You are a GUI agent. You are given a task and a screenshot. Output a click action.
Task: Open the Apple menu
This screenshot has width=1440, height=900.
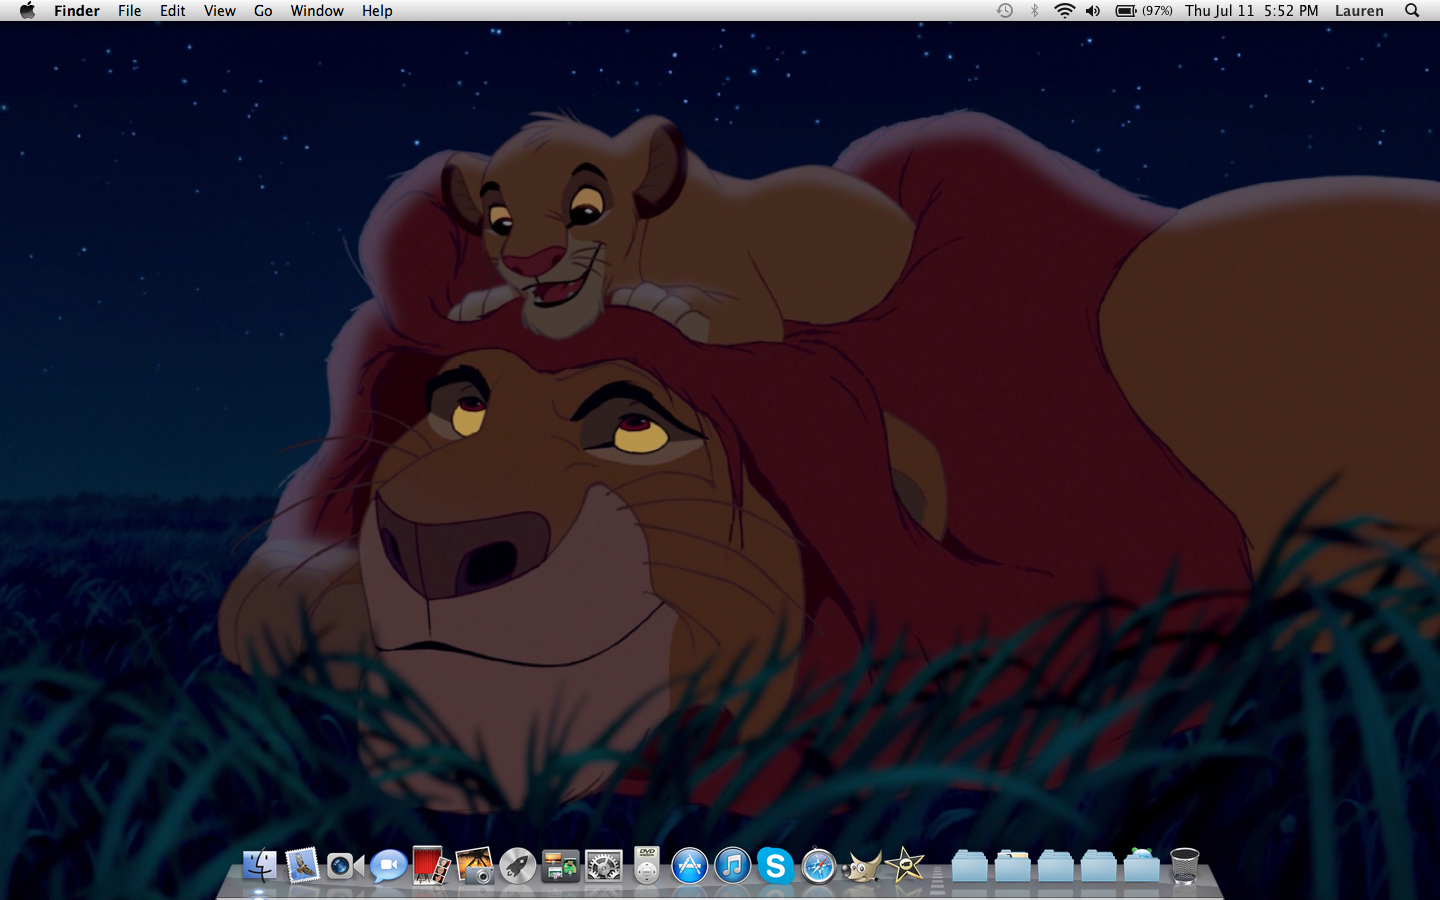27,11
